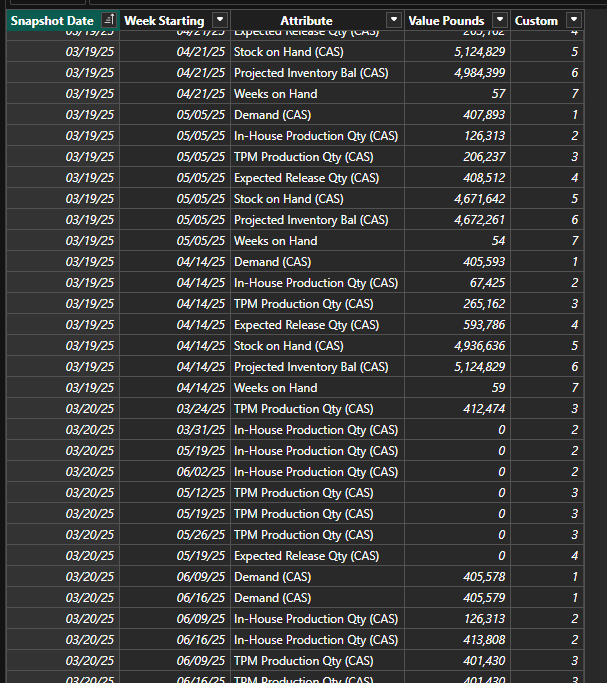Click the Week Starting cell 06/02/25

(x=200, y=472)
